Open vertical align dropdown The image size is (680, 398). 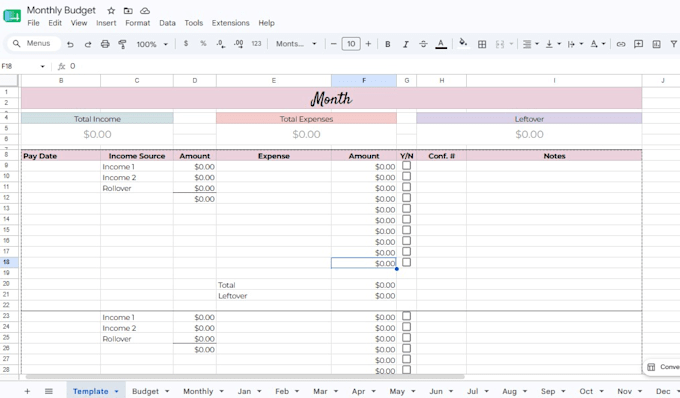click(x=553, y=44)
